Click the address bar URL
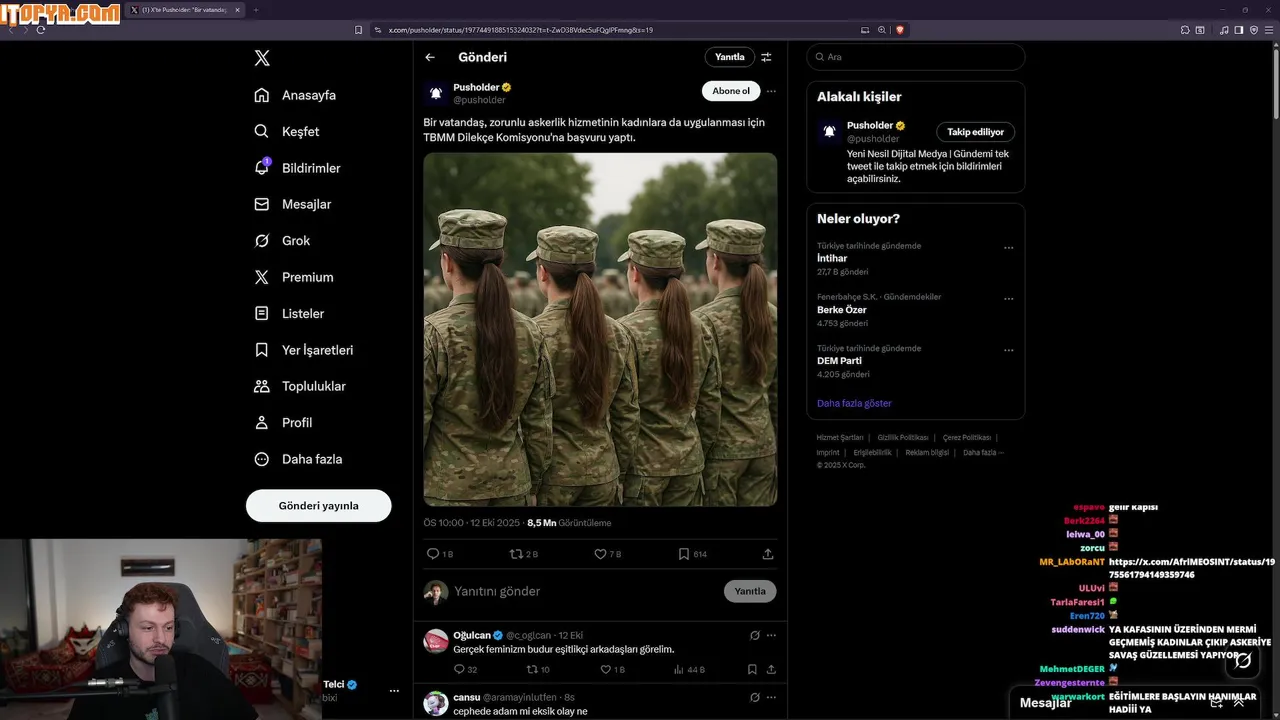The image size is (1280, 720). [520, 30]
